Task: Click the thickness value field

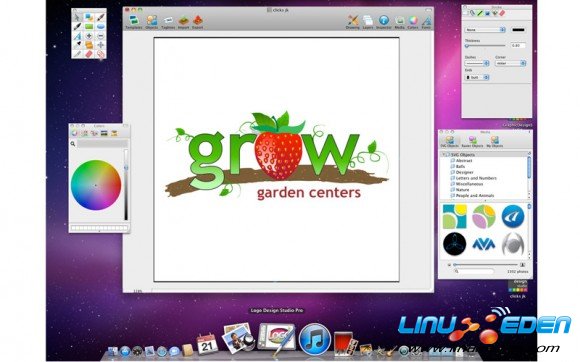Action: [x=518, y=45]
